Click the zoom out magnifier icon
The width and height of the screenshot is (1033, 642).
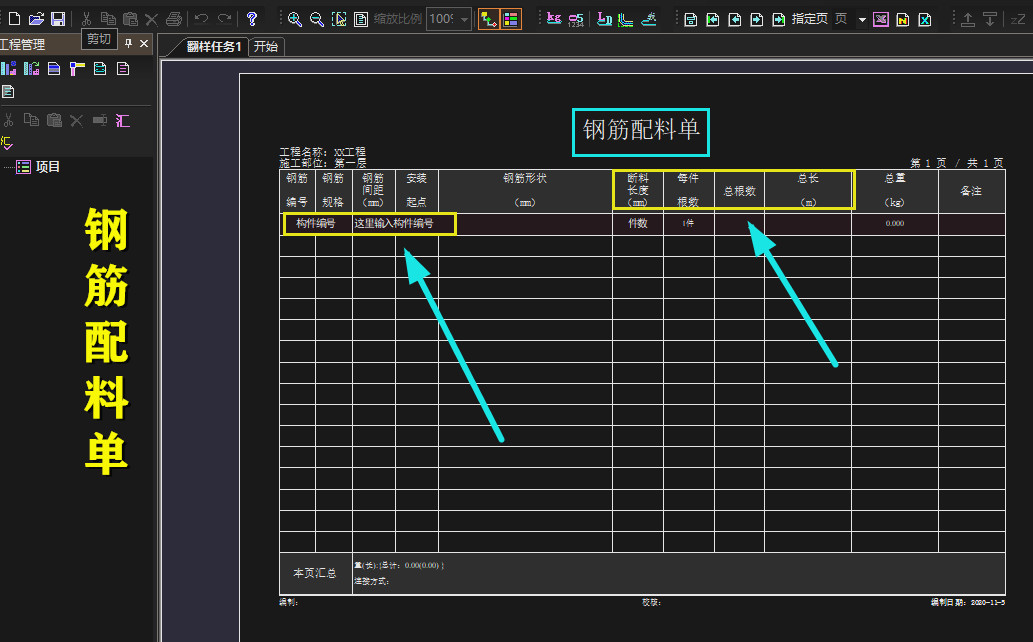pyautogui.click(x=317, y=19)
